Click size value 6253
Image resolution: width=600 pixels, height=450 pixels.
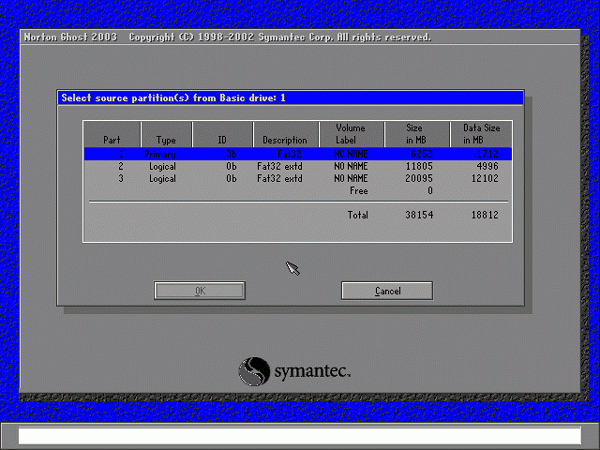[421, 154]
